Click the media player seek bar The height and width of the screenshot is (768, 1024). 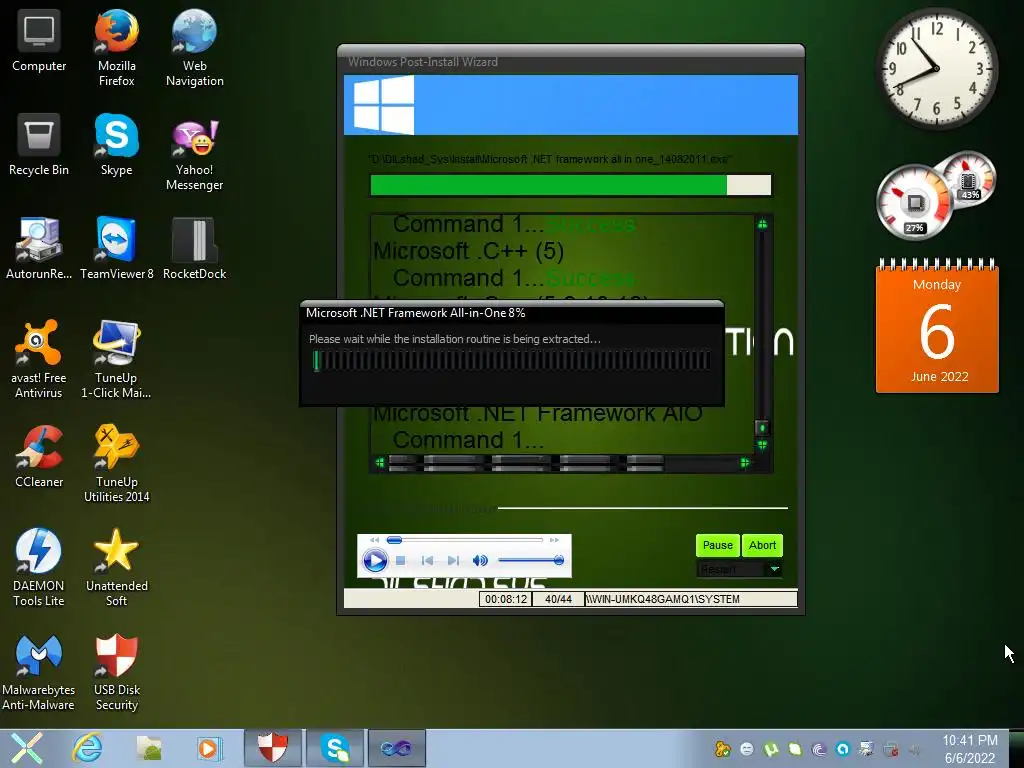pyautogui.click(x=465, y=540)
